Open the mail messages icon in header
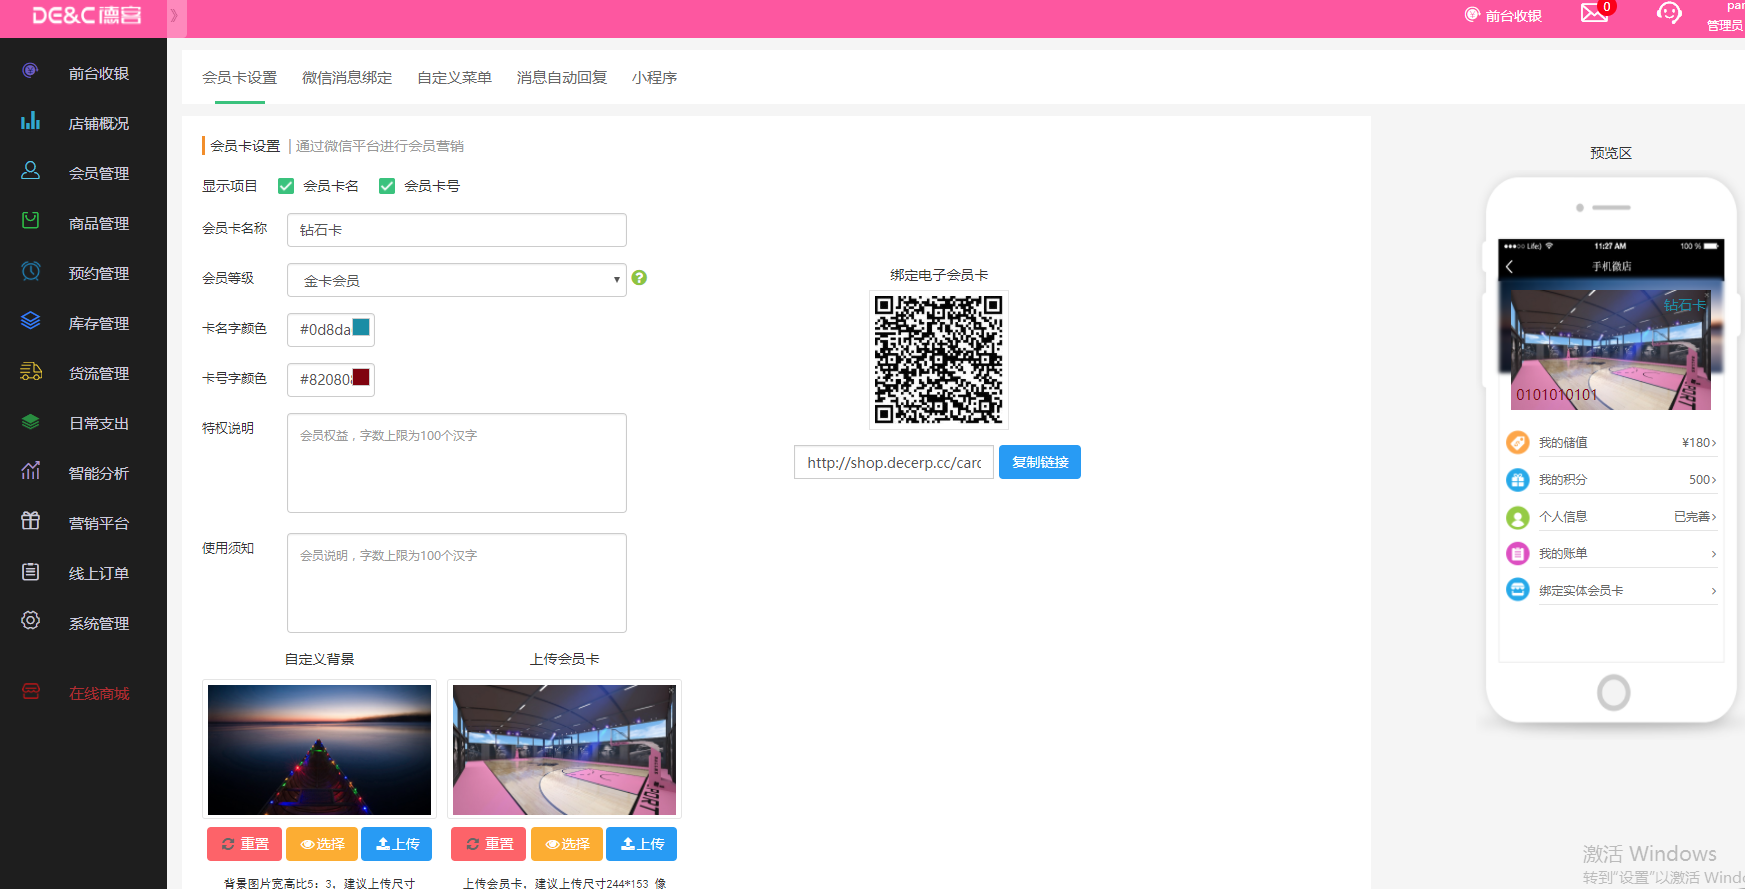The height and width of the screenshot is (889, 1745). pos(1594,13)
